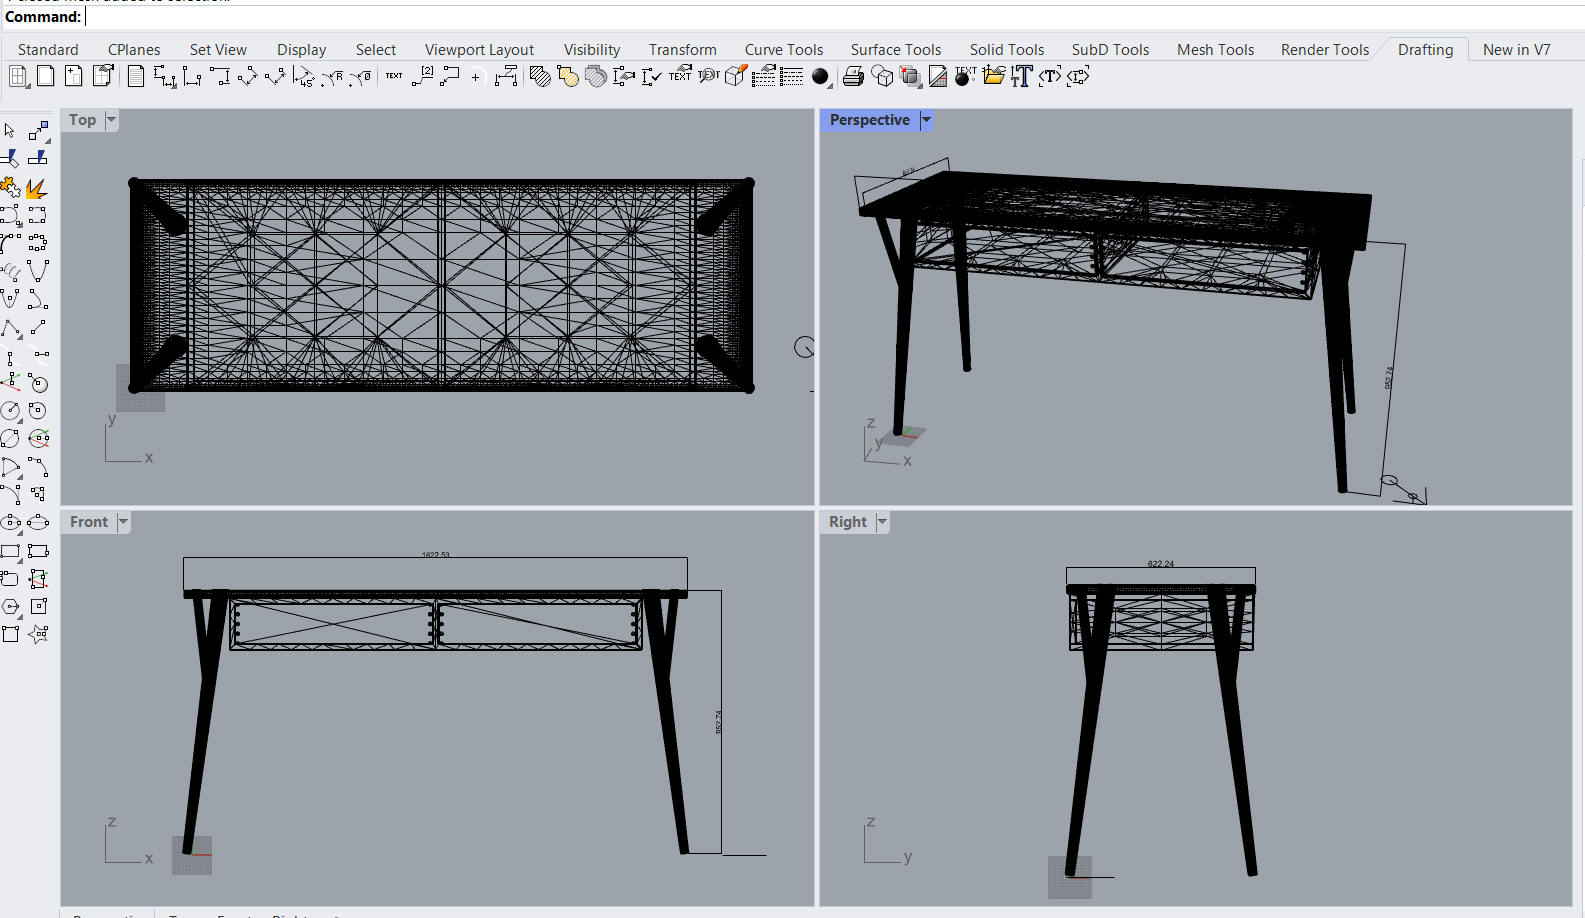This screenshot has height=918, width=1585.
Task: Click the 4-viewport layout icon
Action: (x=18, y=77)
